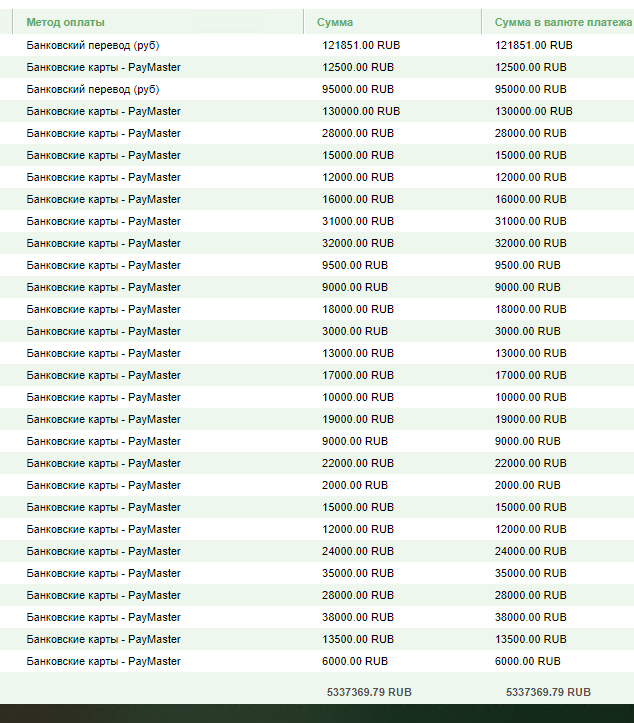
Task: Select the PayMaster row with 12500.00 RUB
Action: [317, 67]
